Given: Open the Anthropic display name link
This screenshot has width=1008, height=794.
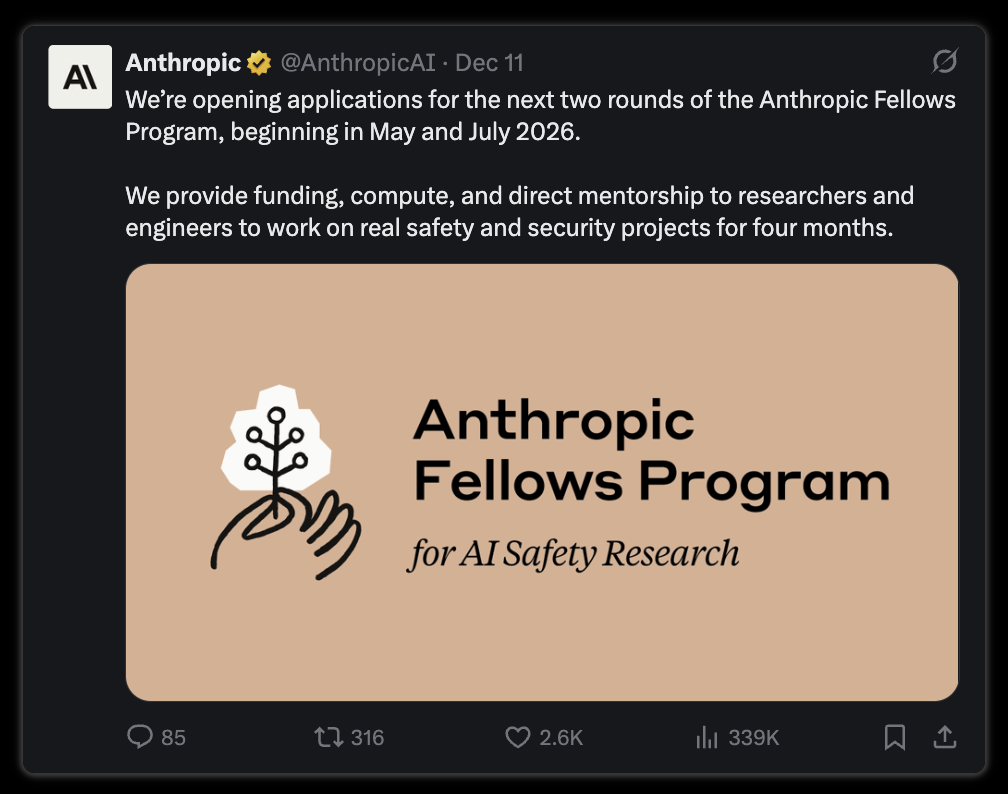Looking at the screenshot, I should pos(183,63).
